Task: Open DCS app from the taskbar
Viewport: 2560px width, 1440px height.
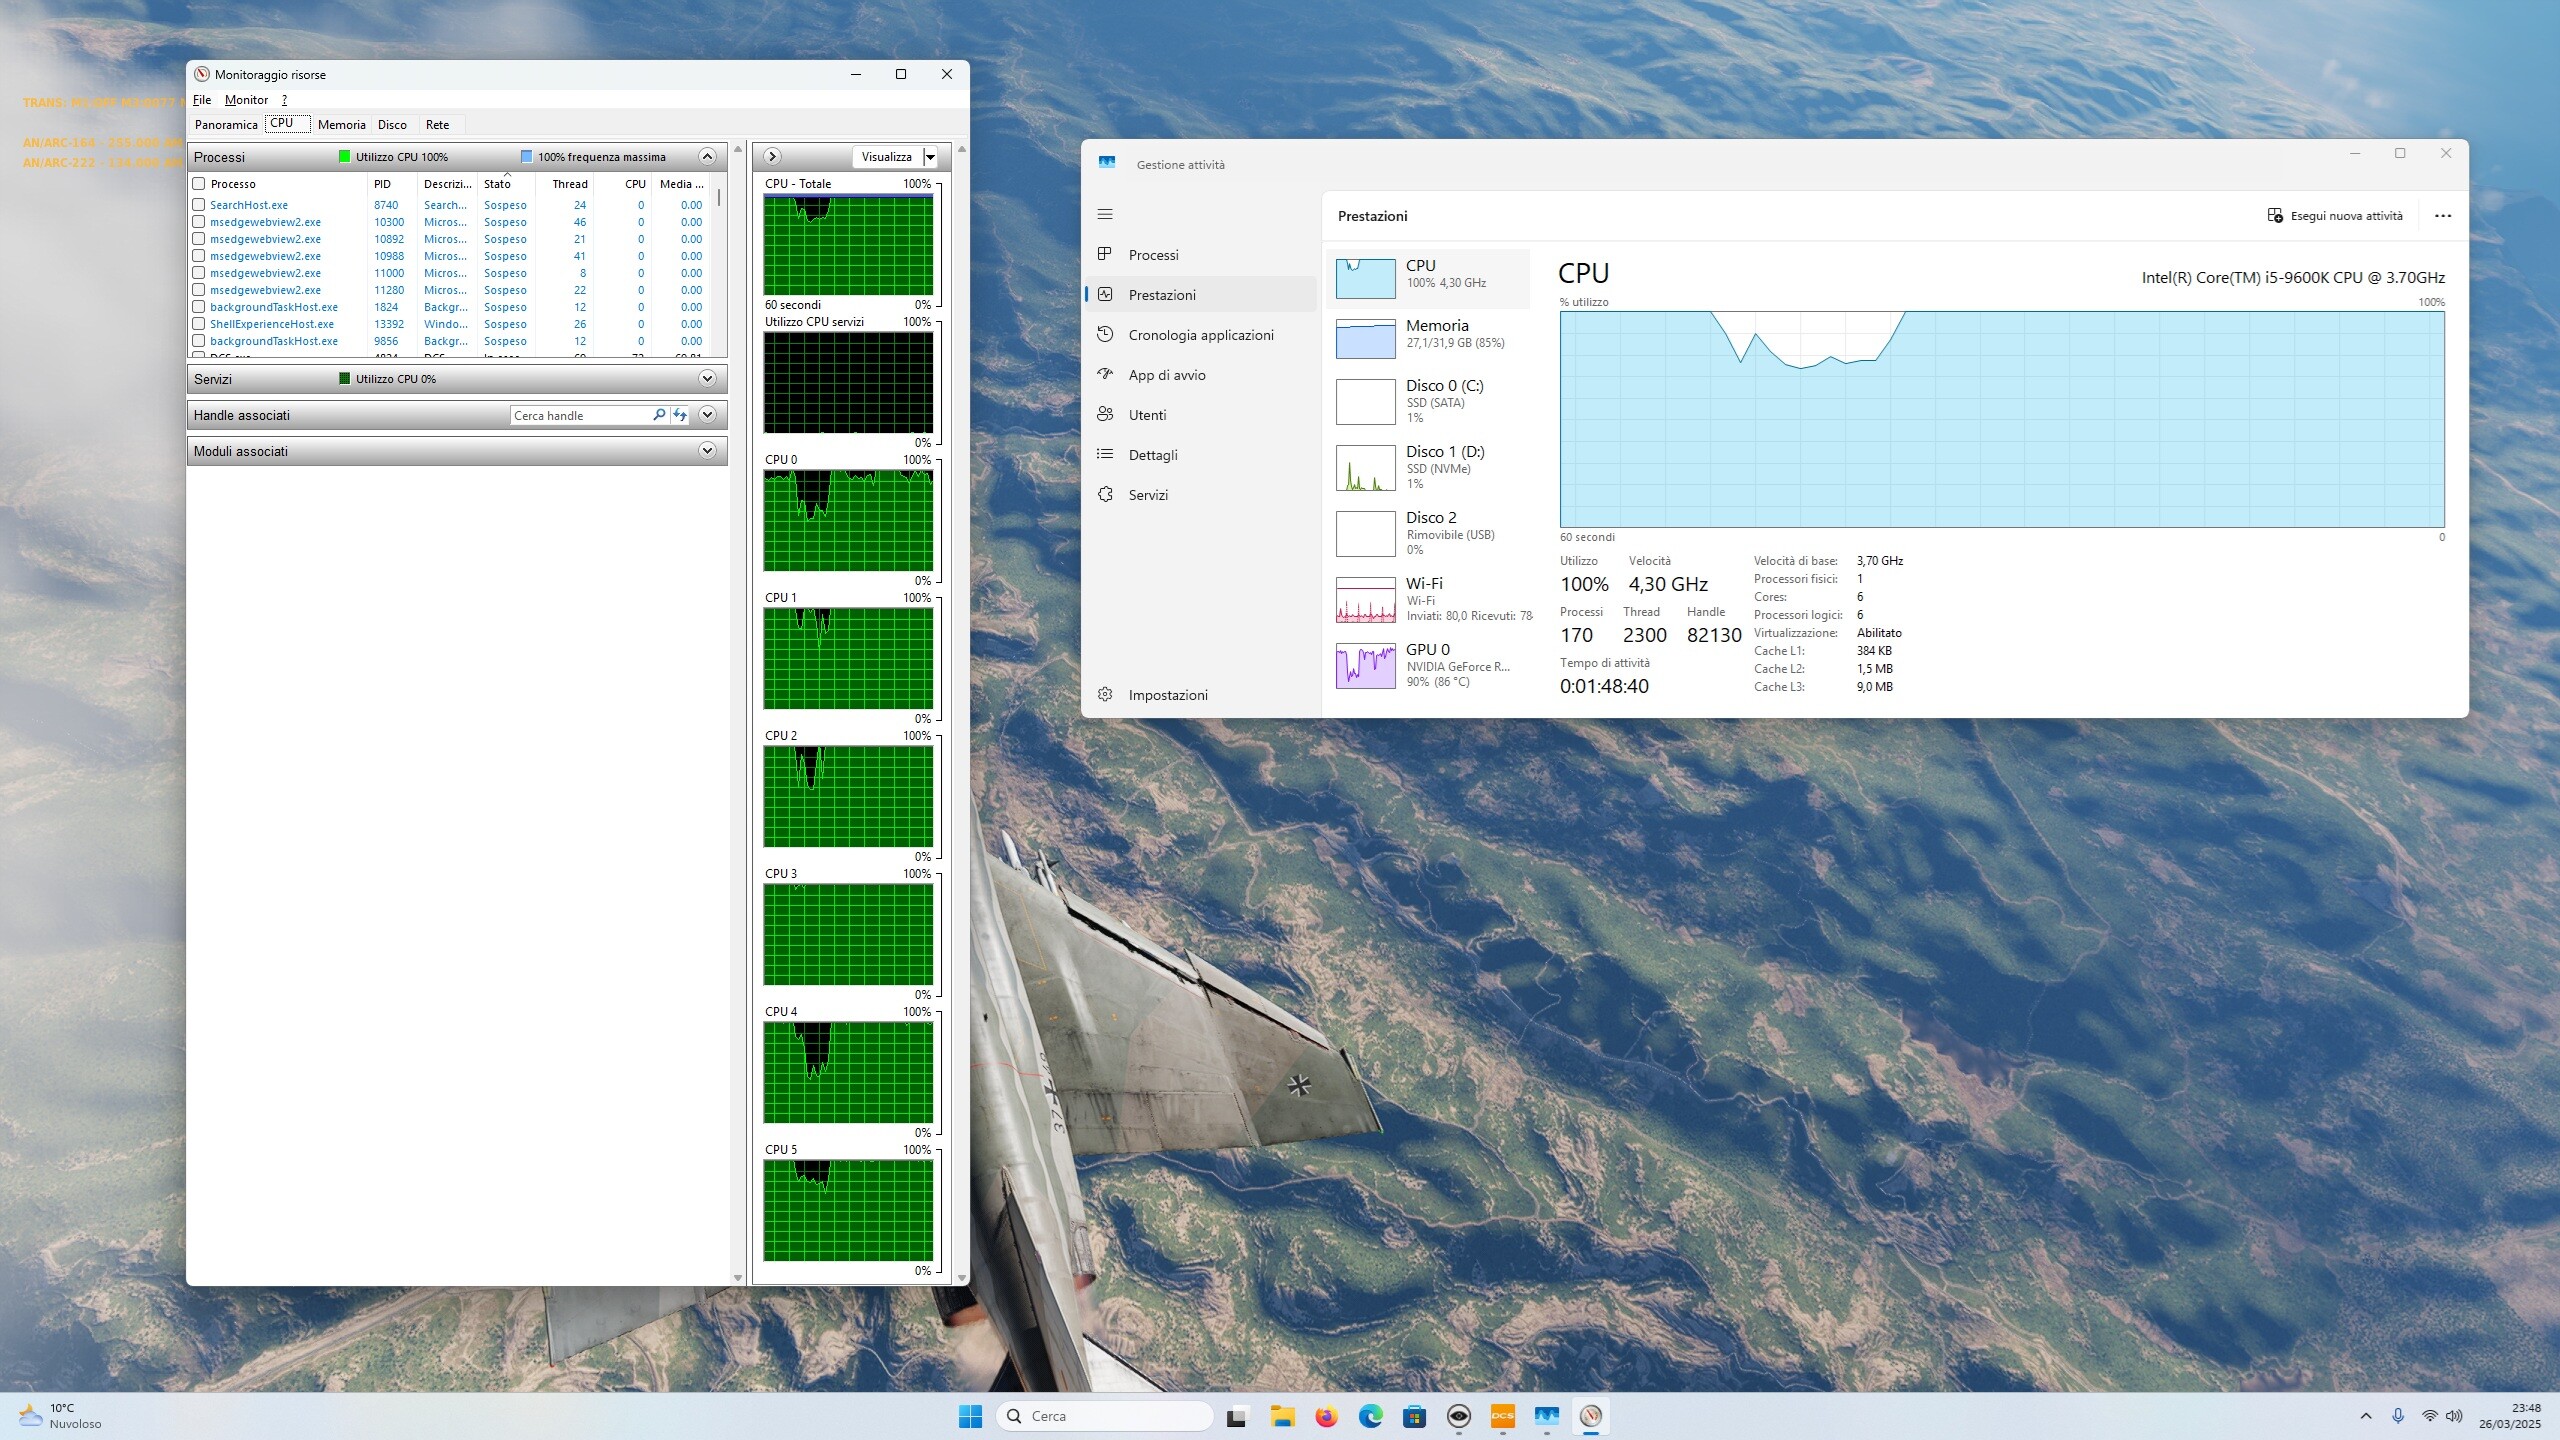Action: point(1502,1416)
